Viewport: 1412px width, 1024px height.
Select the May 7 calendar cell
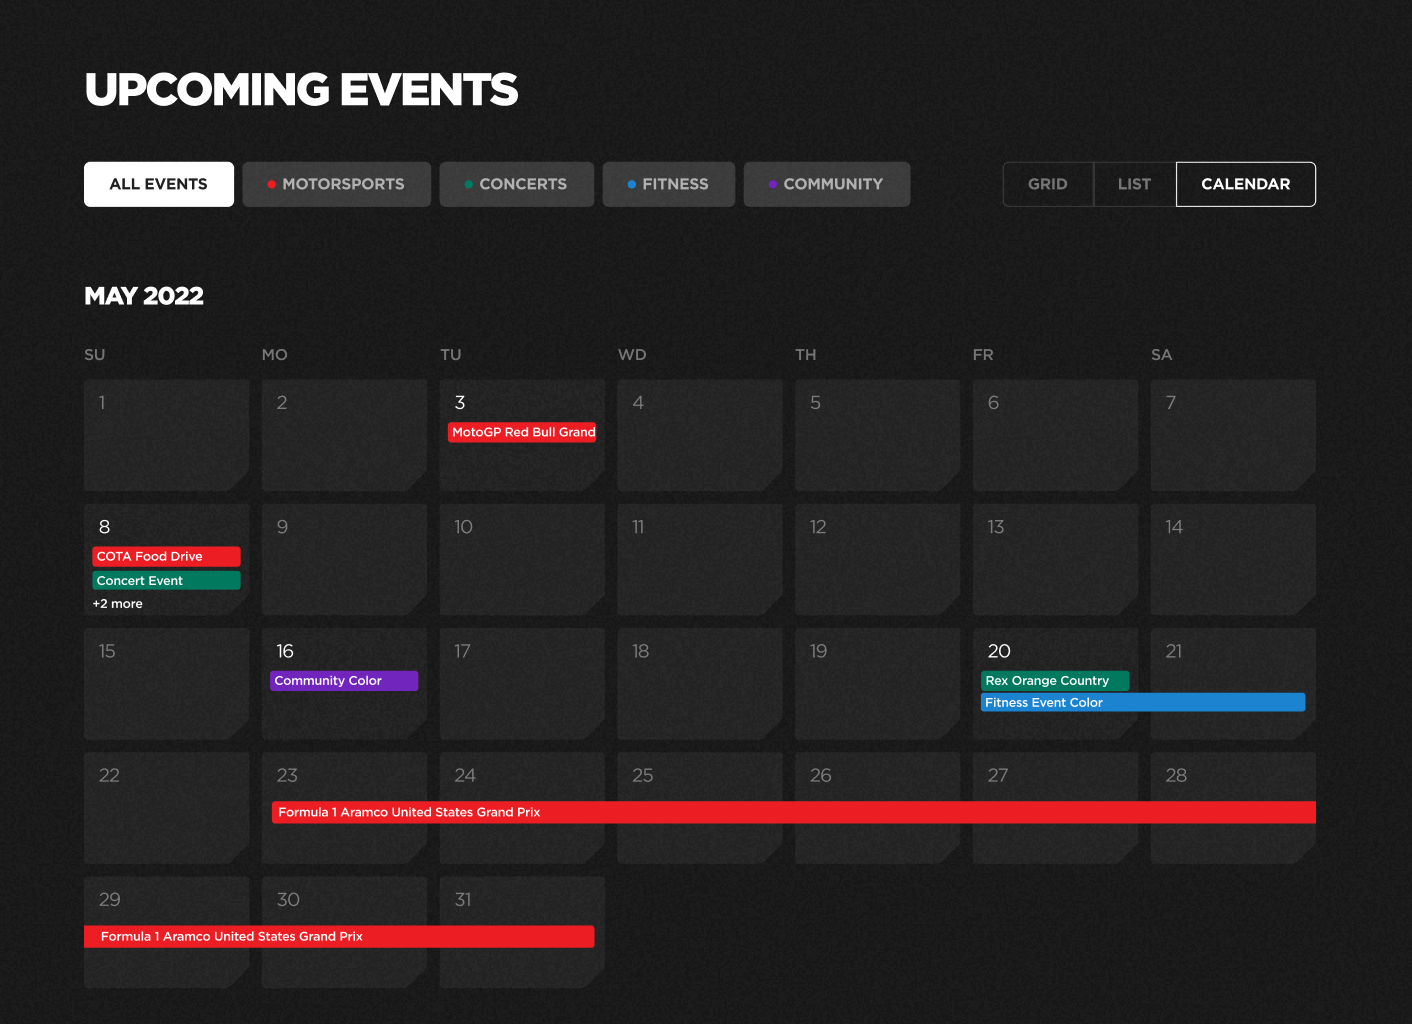(1233, 435)
